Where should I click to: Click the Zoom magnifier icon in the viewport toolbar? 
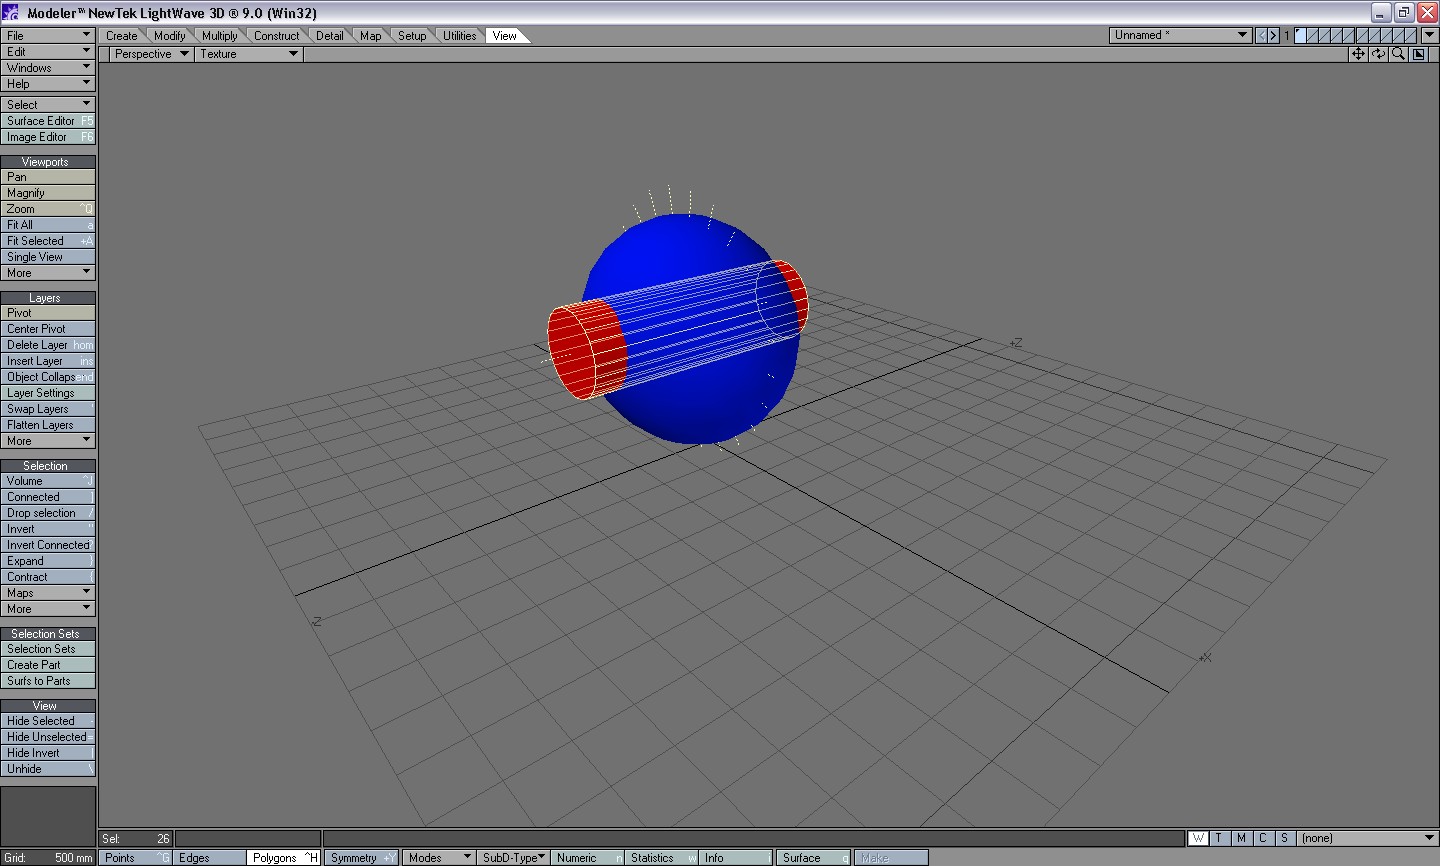(1398, 54)
